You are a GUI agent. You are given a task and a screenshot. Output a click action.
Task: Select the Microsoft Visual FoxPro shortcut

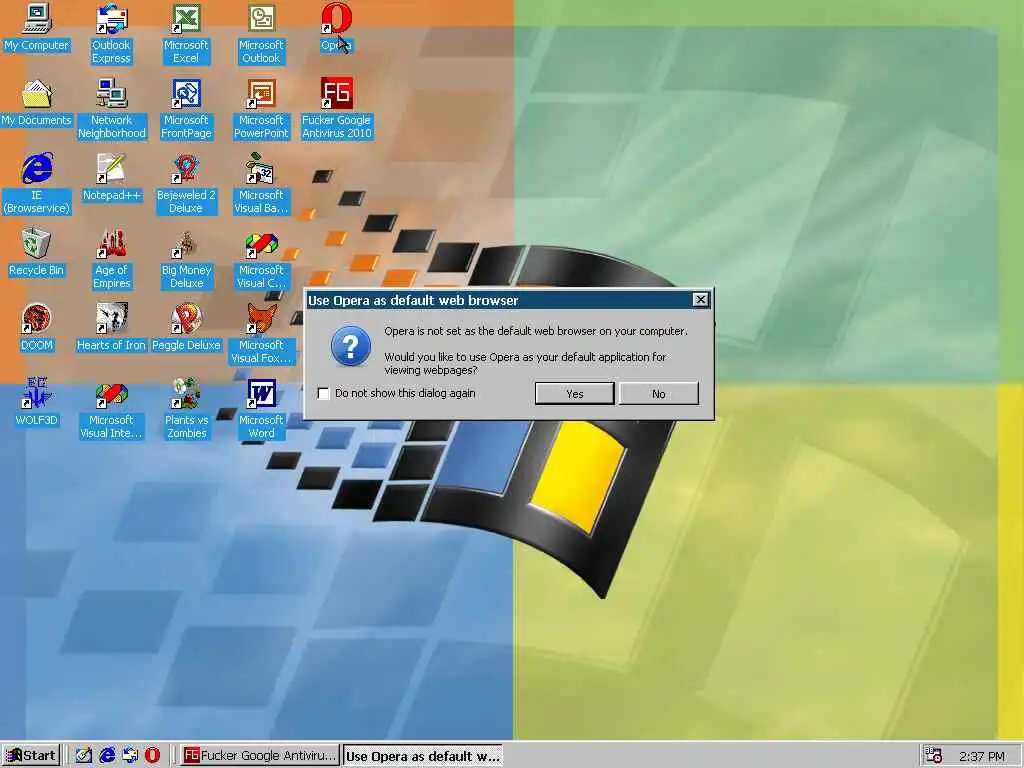261,334
